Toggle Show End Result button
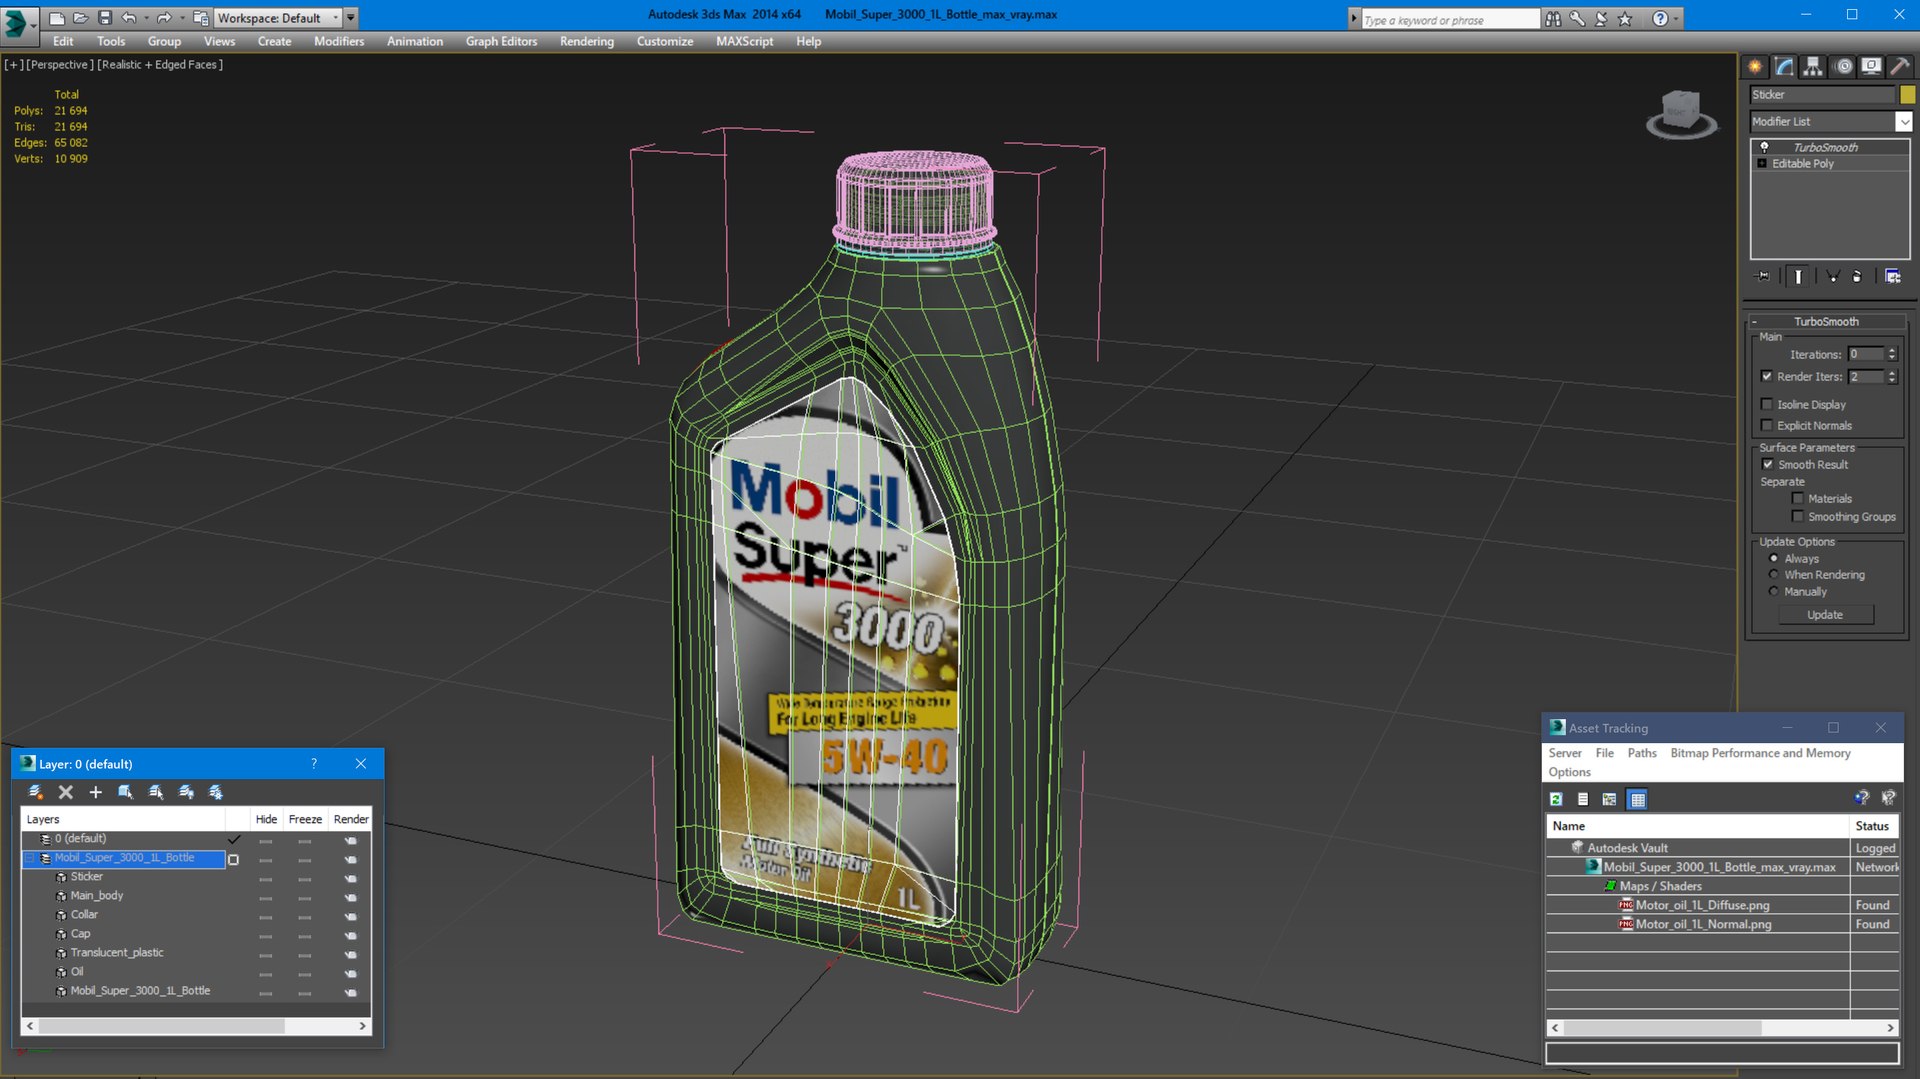The width and height of the screenshot is (1920, 1079). pyautogui.click(x=1798, y=276)
